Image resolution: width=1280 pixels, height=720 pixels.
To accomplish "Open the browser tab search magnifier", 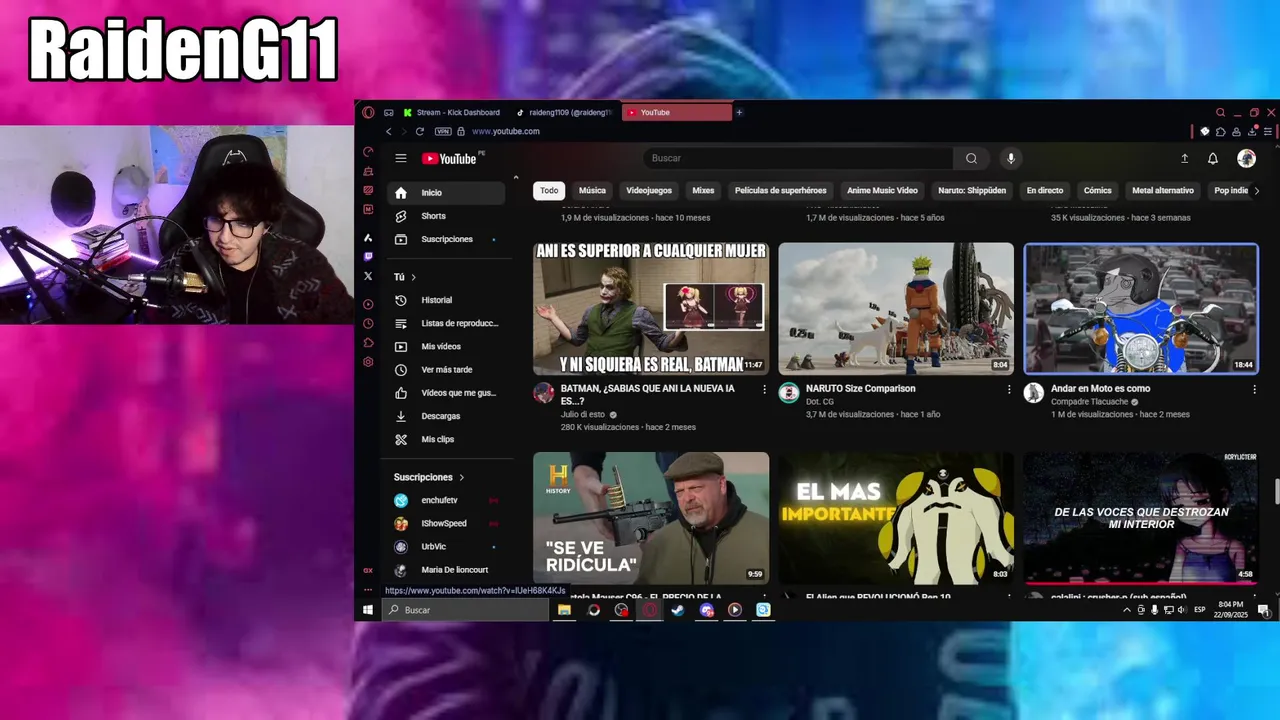I will [x=1220, y=112].
